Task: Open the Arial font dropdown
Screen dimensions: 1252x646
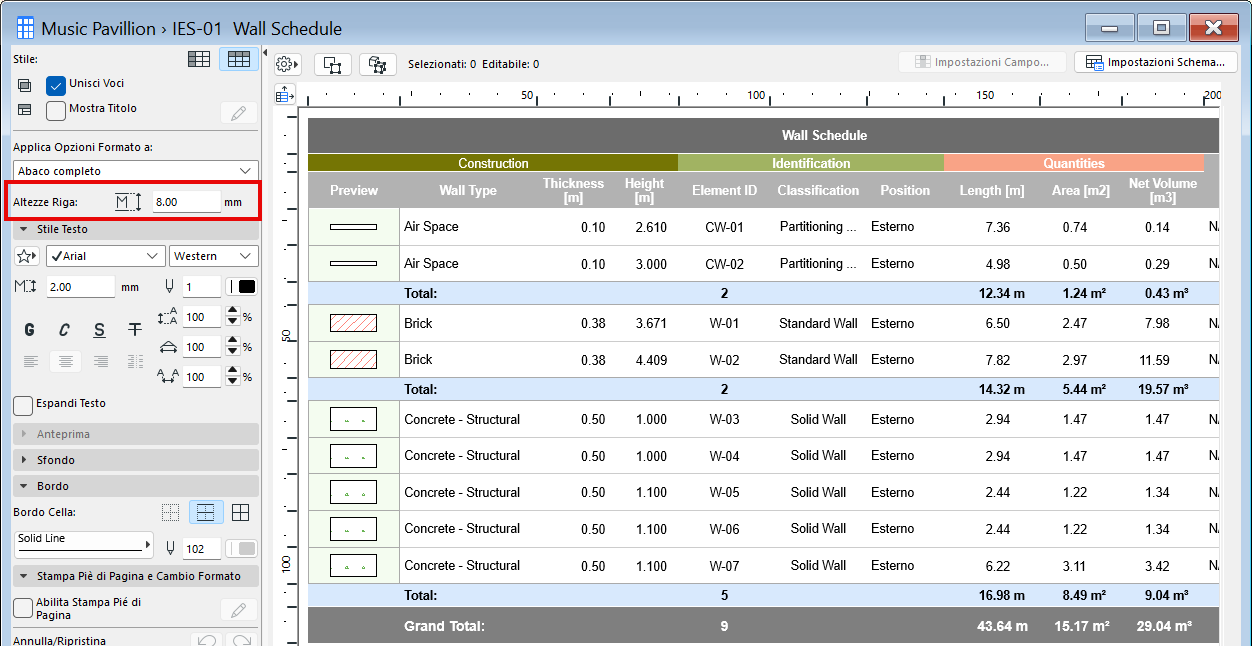Action: (x=105, y=257)
